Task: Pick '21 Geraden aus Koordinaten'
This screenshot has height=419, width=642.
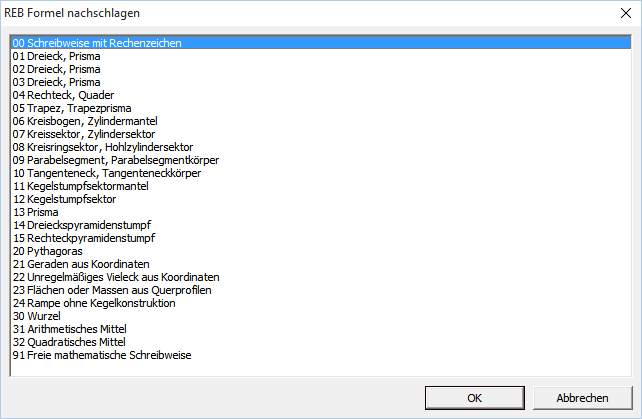Action: point(321,264)
